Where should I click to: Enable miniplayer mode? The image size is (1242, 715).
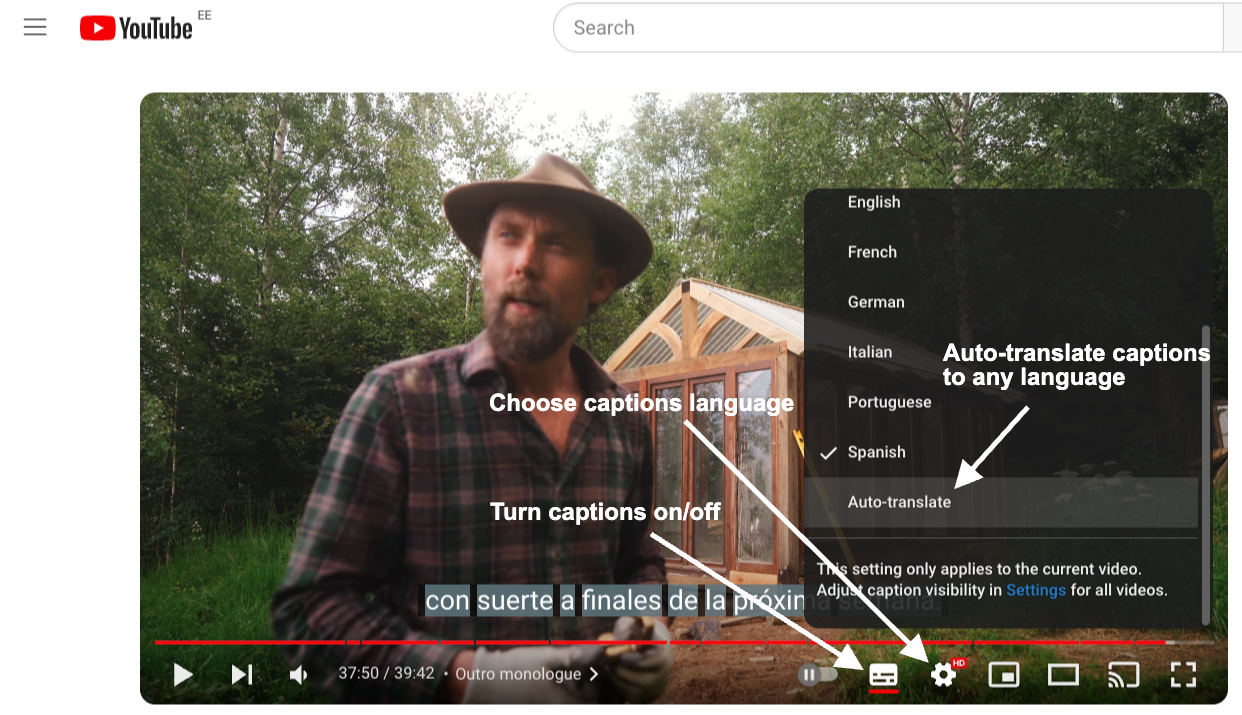click(1003, 675)
